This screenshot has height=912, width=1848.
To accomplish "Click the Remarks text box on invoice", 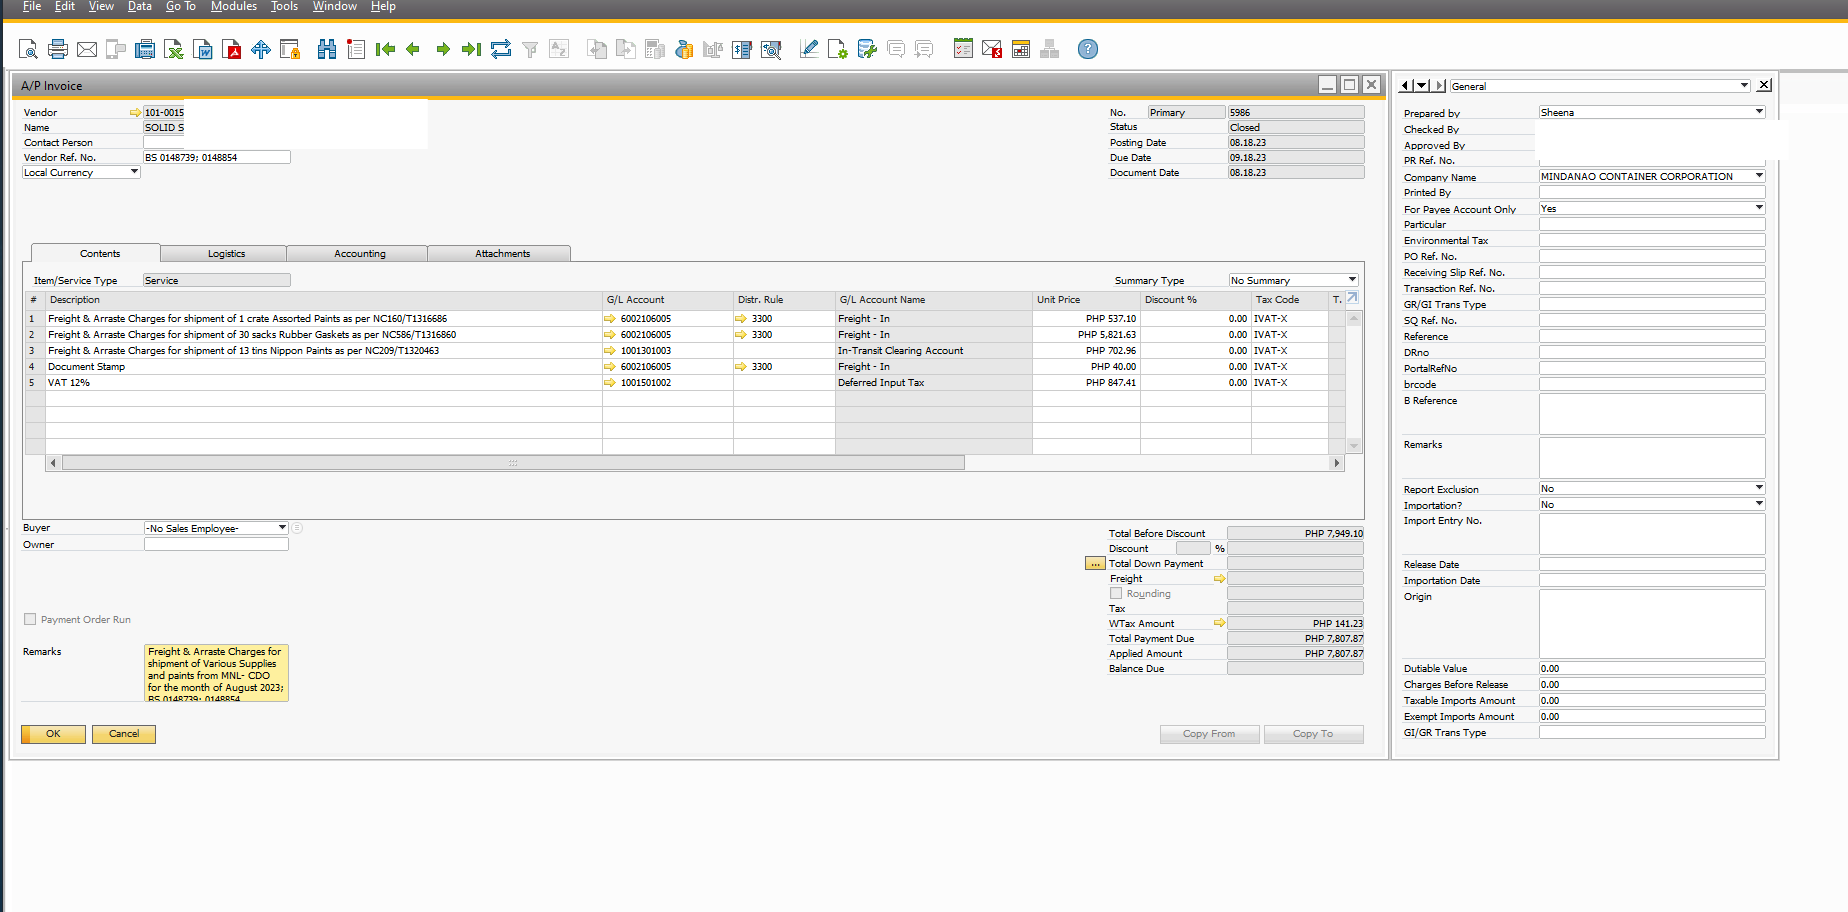I will (x=216, y=673).
